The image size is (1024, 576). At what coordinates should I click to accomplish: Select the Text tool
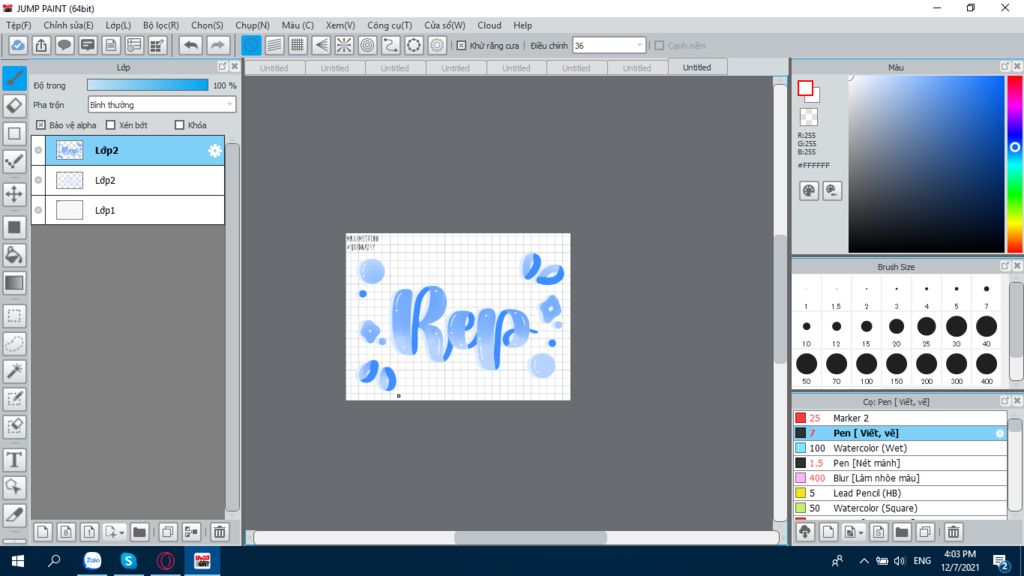tap(14, 460)
